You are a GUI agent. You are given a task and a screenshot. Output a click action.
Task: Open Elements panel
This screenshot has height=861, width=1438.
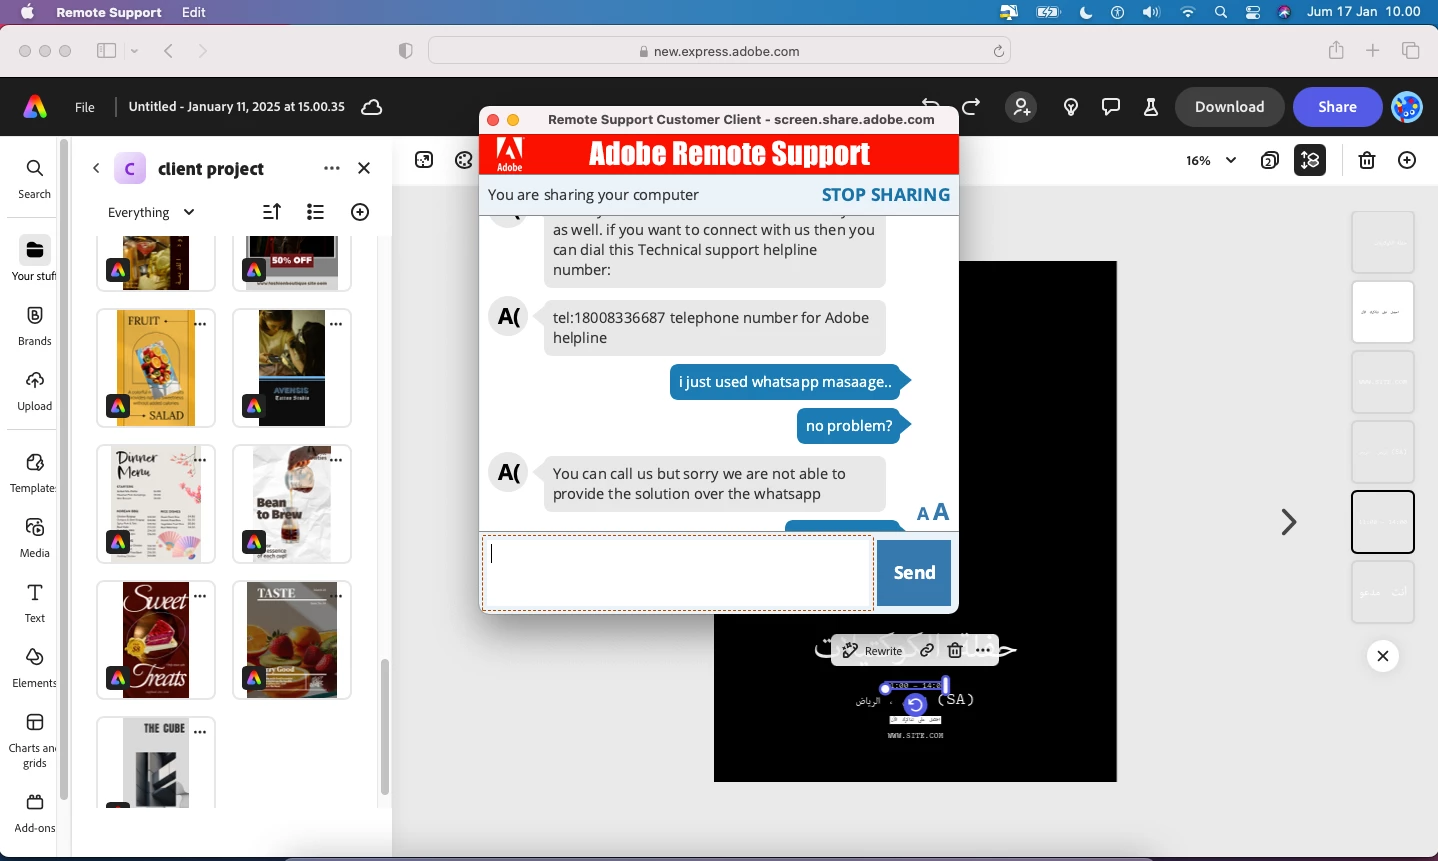(x=34, y=668)
